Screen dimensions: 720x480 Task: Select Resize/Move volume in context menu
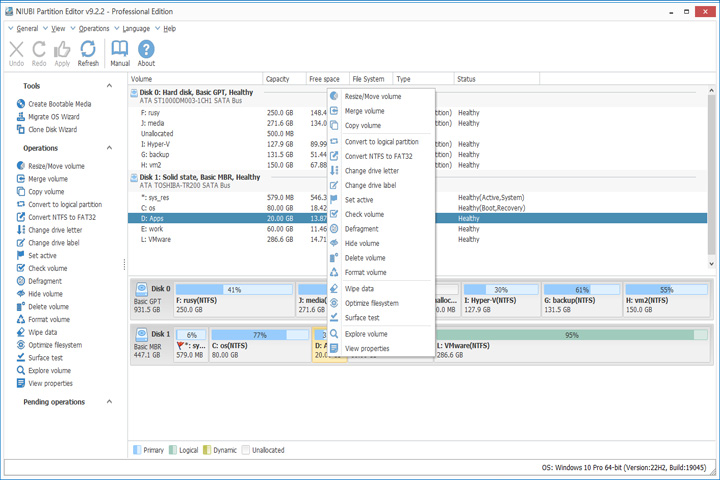(373, 96)
